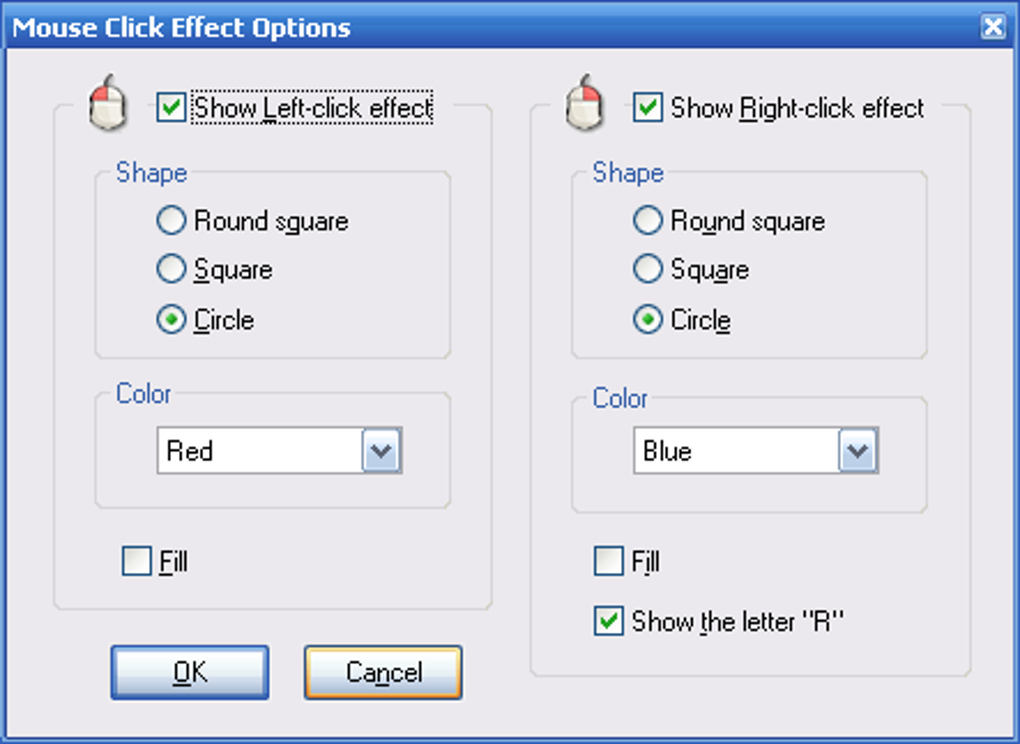The height and width of the screenshot is (744, 1020).
Task: Enable Fill for left-click effect
Action: pyautogui.click(x=137, y=561)
